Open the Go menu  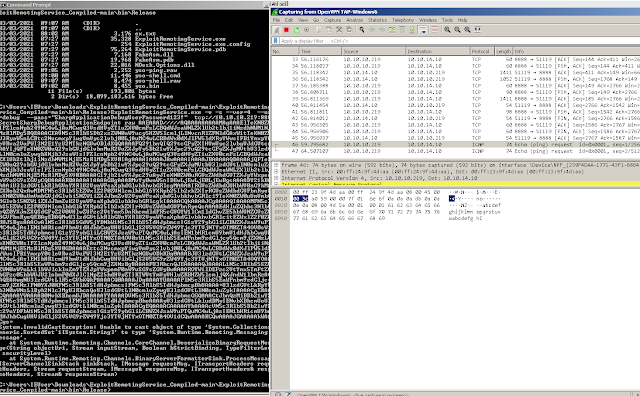pos(316,20)
